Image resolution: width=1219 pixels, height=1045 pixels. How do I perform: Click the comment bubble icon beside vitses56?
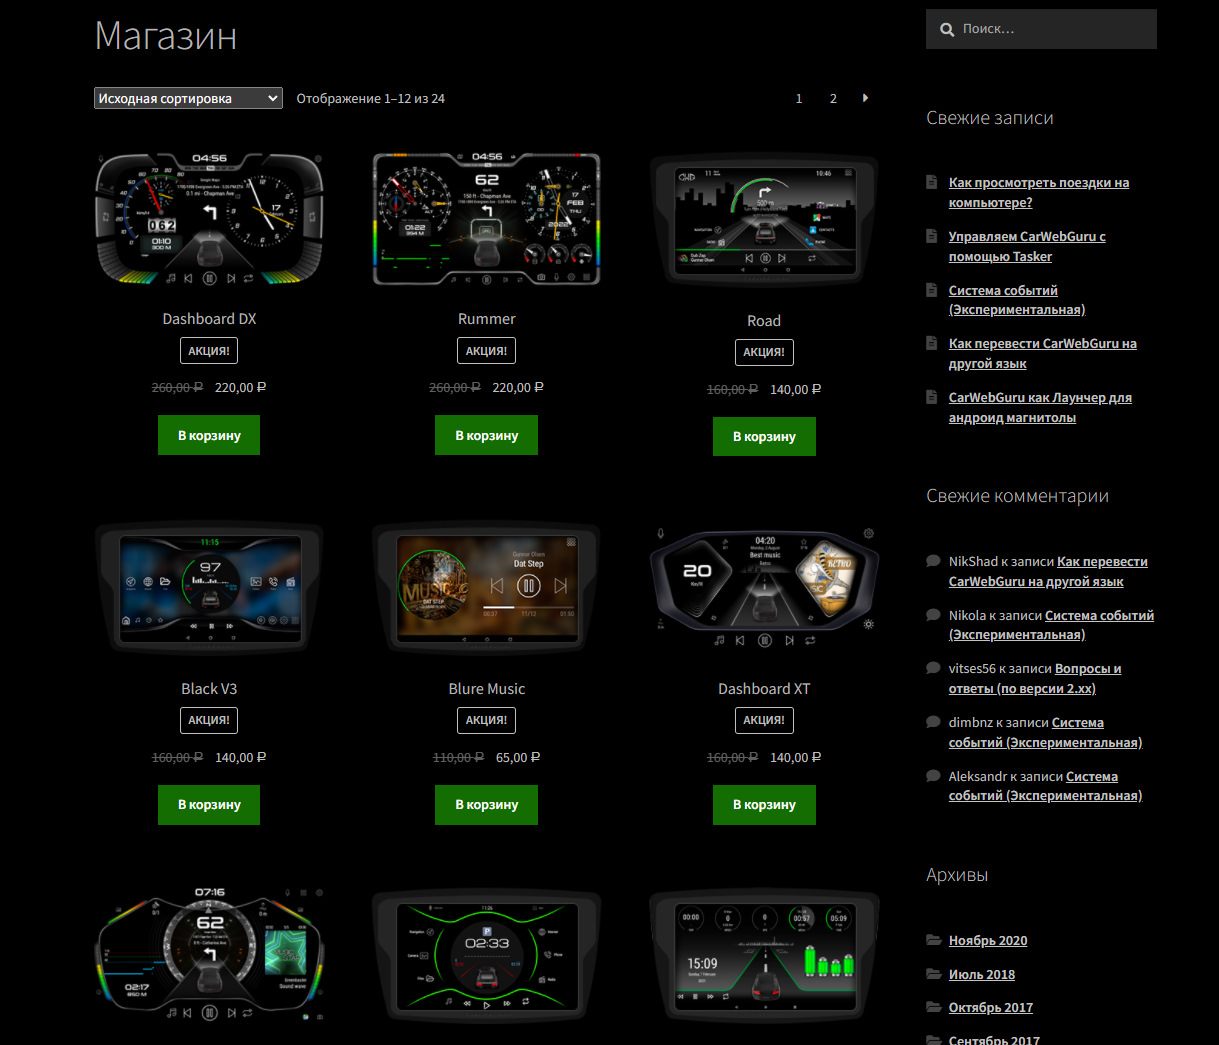[x=933, y=668]
